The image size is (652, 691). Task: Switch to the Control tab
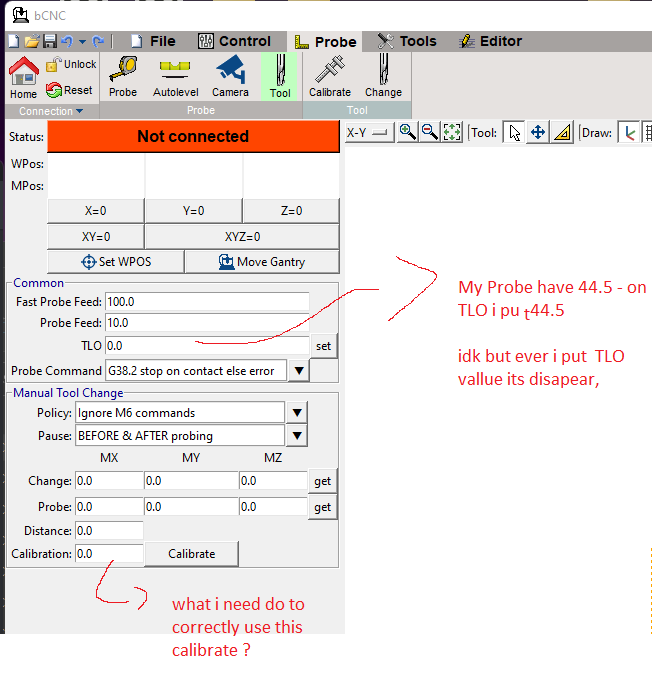pos(234,41)
